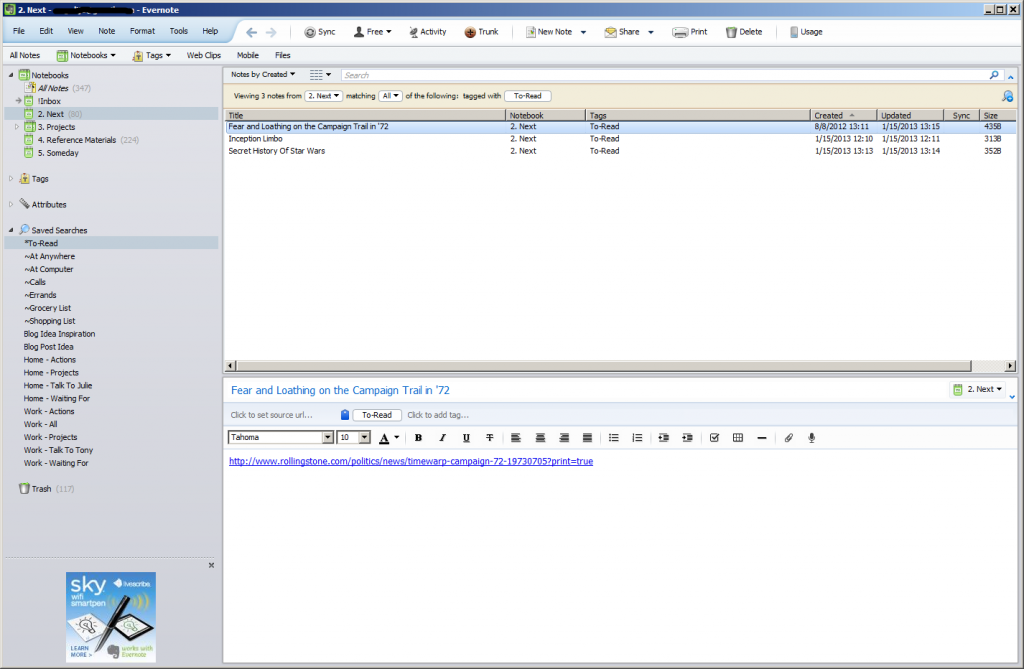Viewport: 1024px width, 669px height.
Task: Insert a horizontal rule in the note
Action: 762,438
